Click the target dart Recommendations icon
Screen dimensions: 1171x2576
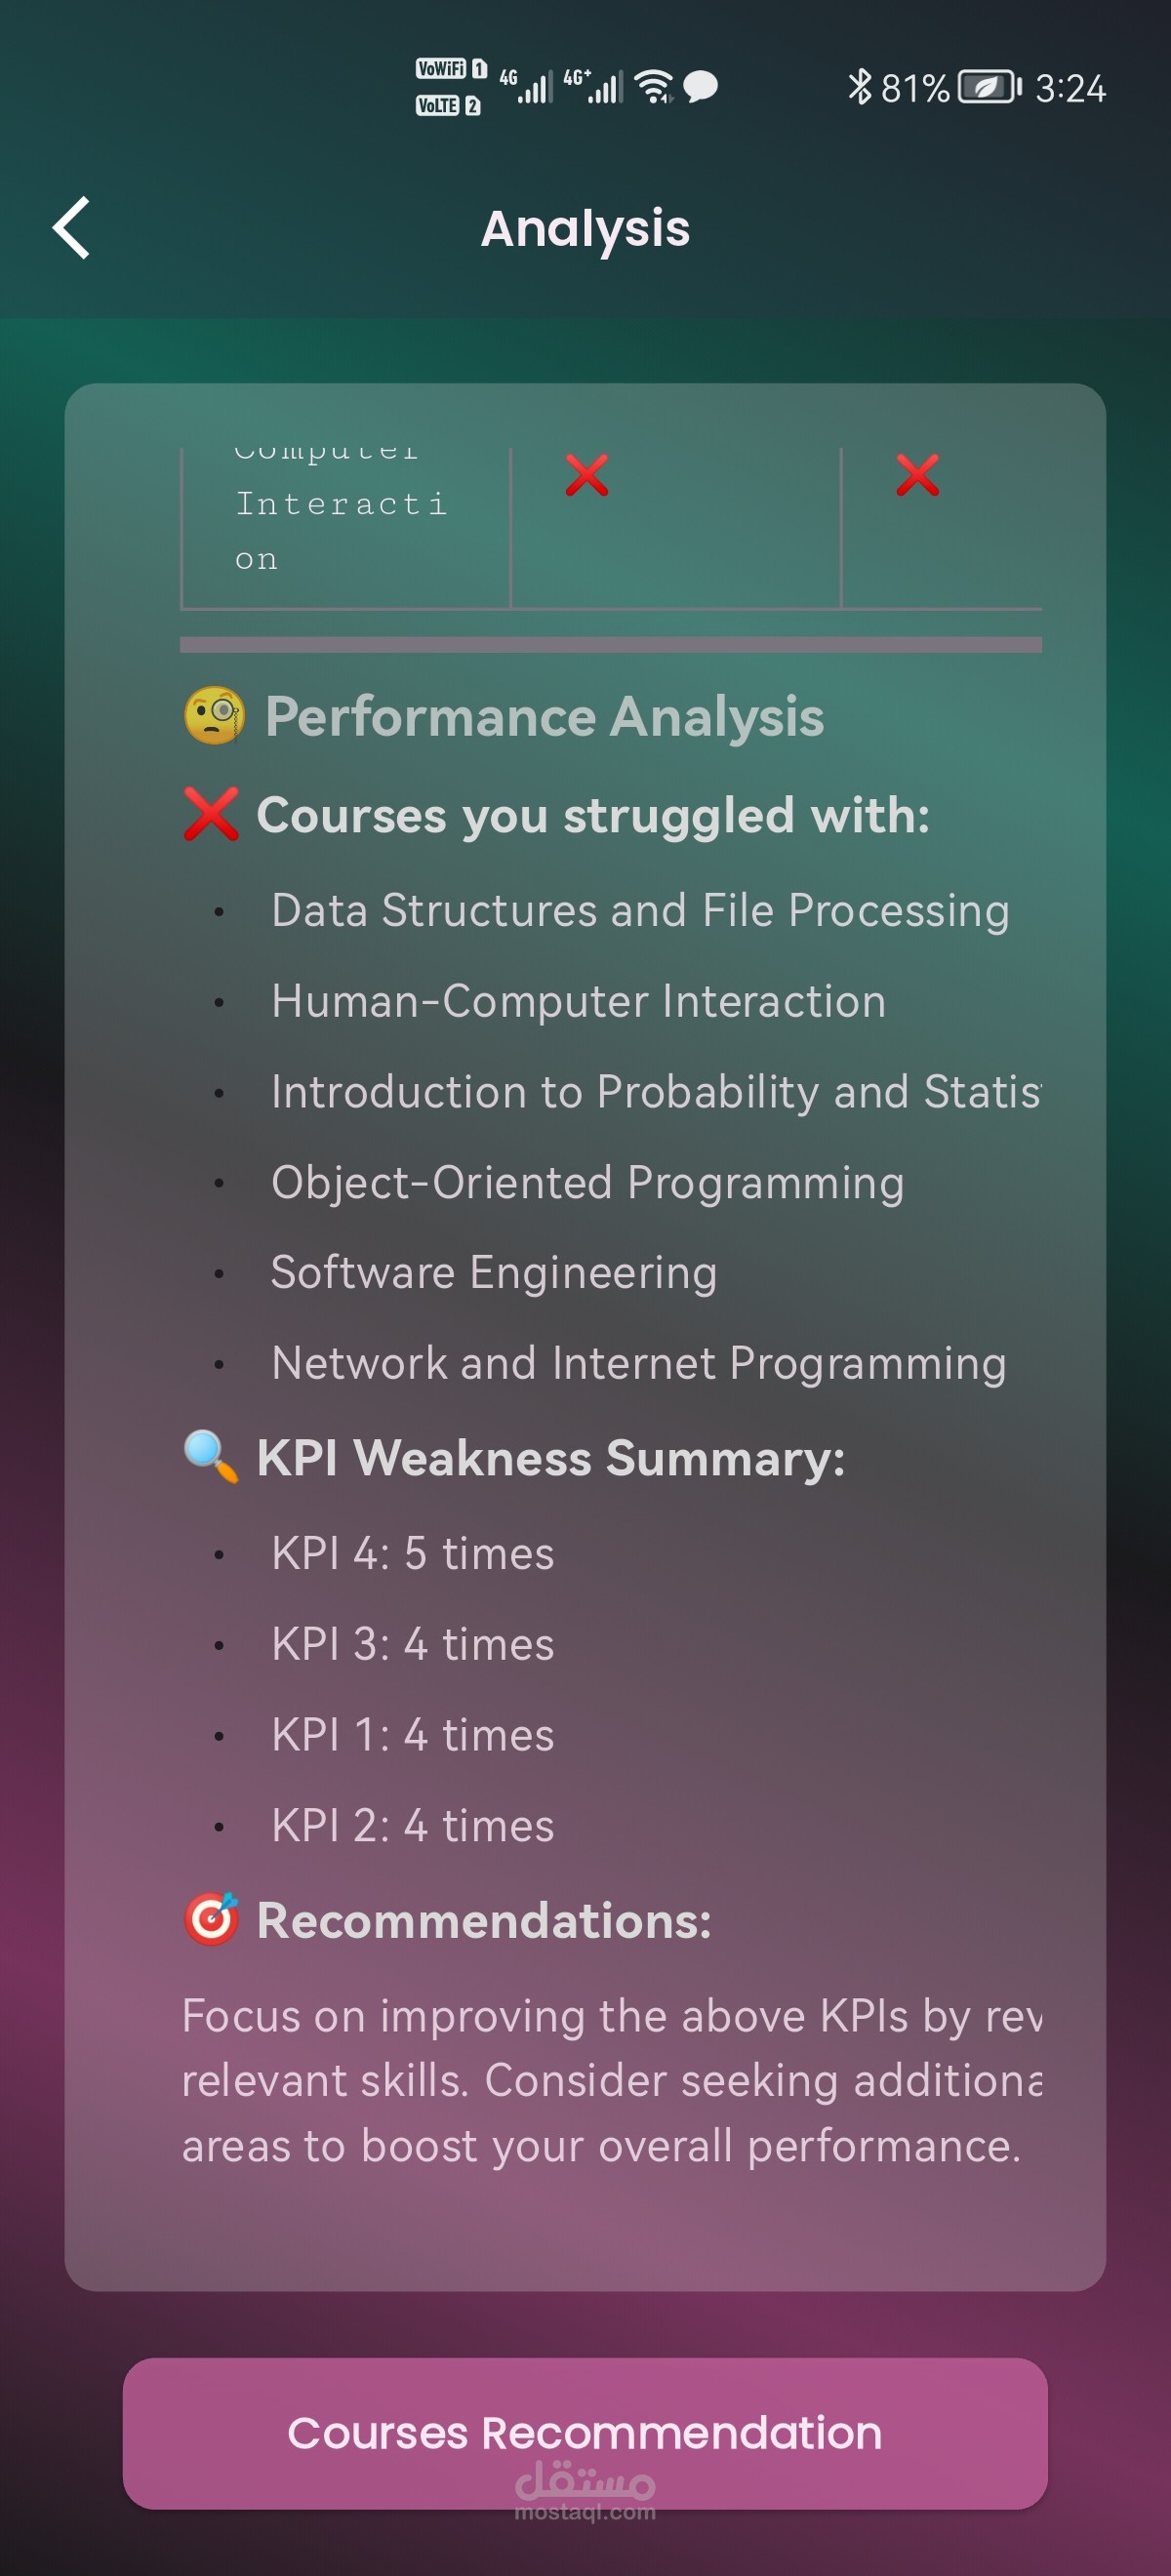(211, 1920)
